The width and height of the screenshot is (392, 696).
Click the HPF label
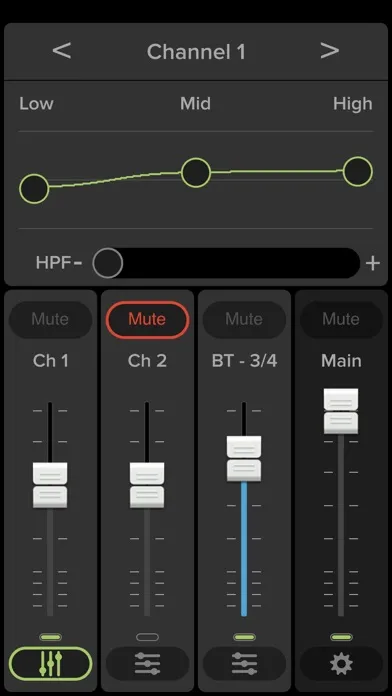coord(54,263)
